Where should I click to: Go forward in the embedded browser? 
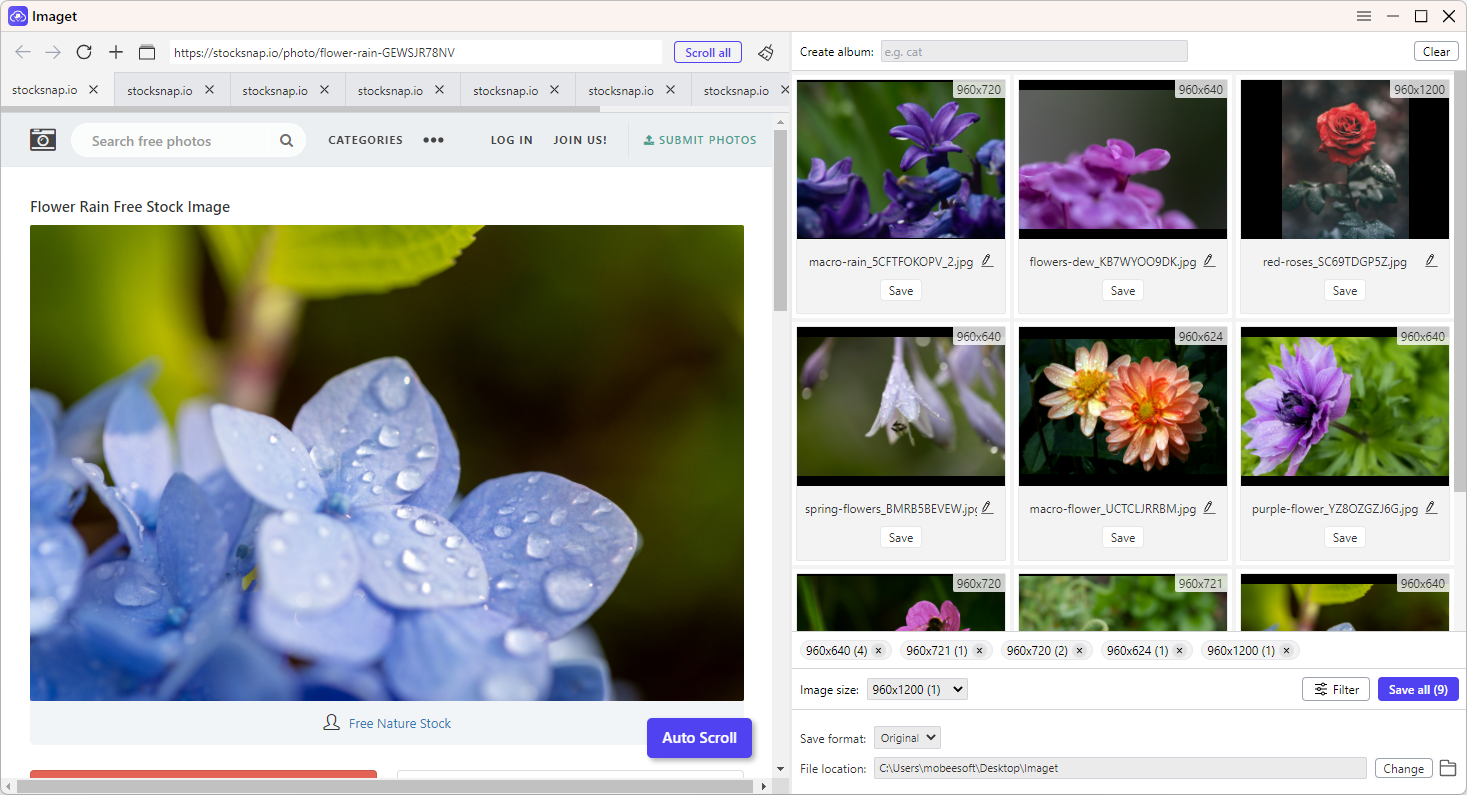click(x=53, y=52)
